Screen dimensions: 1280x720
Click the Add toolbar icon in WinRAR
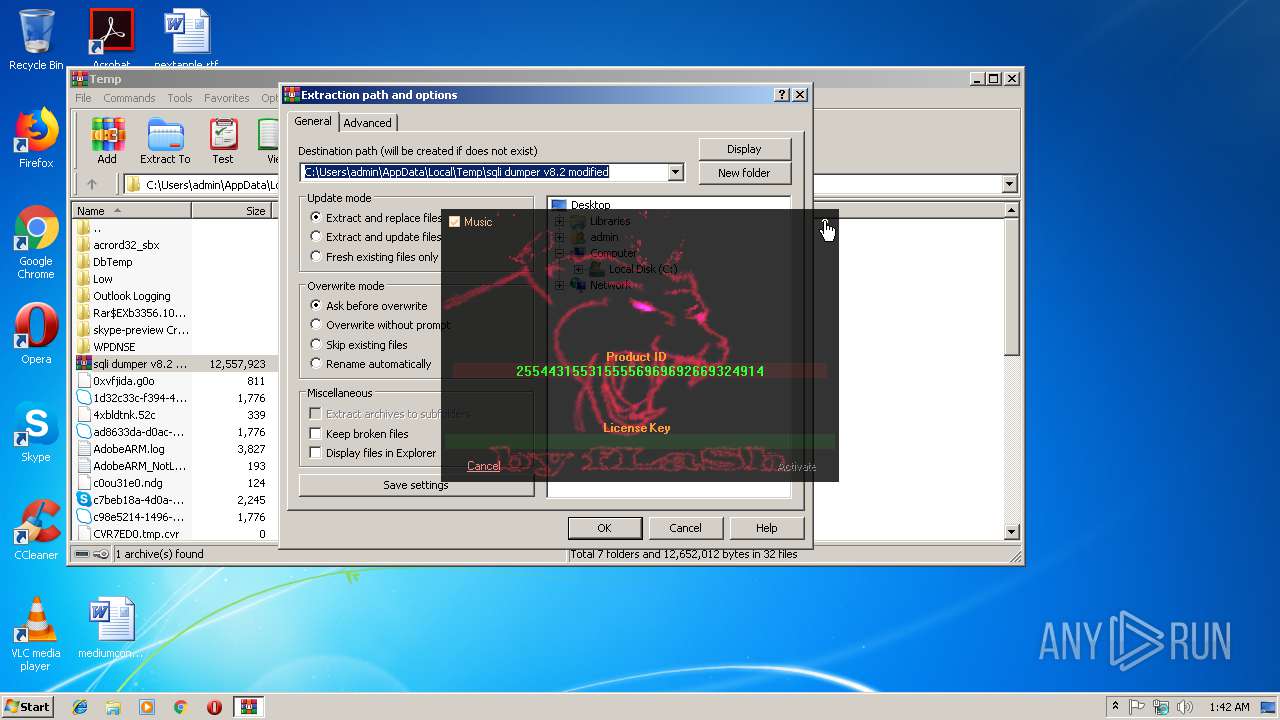(x=107, y=141)
